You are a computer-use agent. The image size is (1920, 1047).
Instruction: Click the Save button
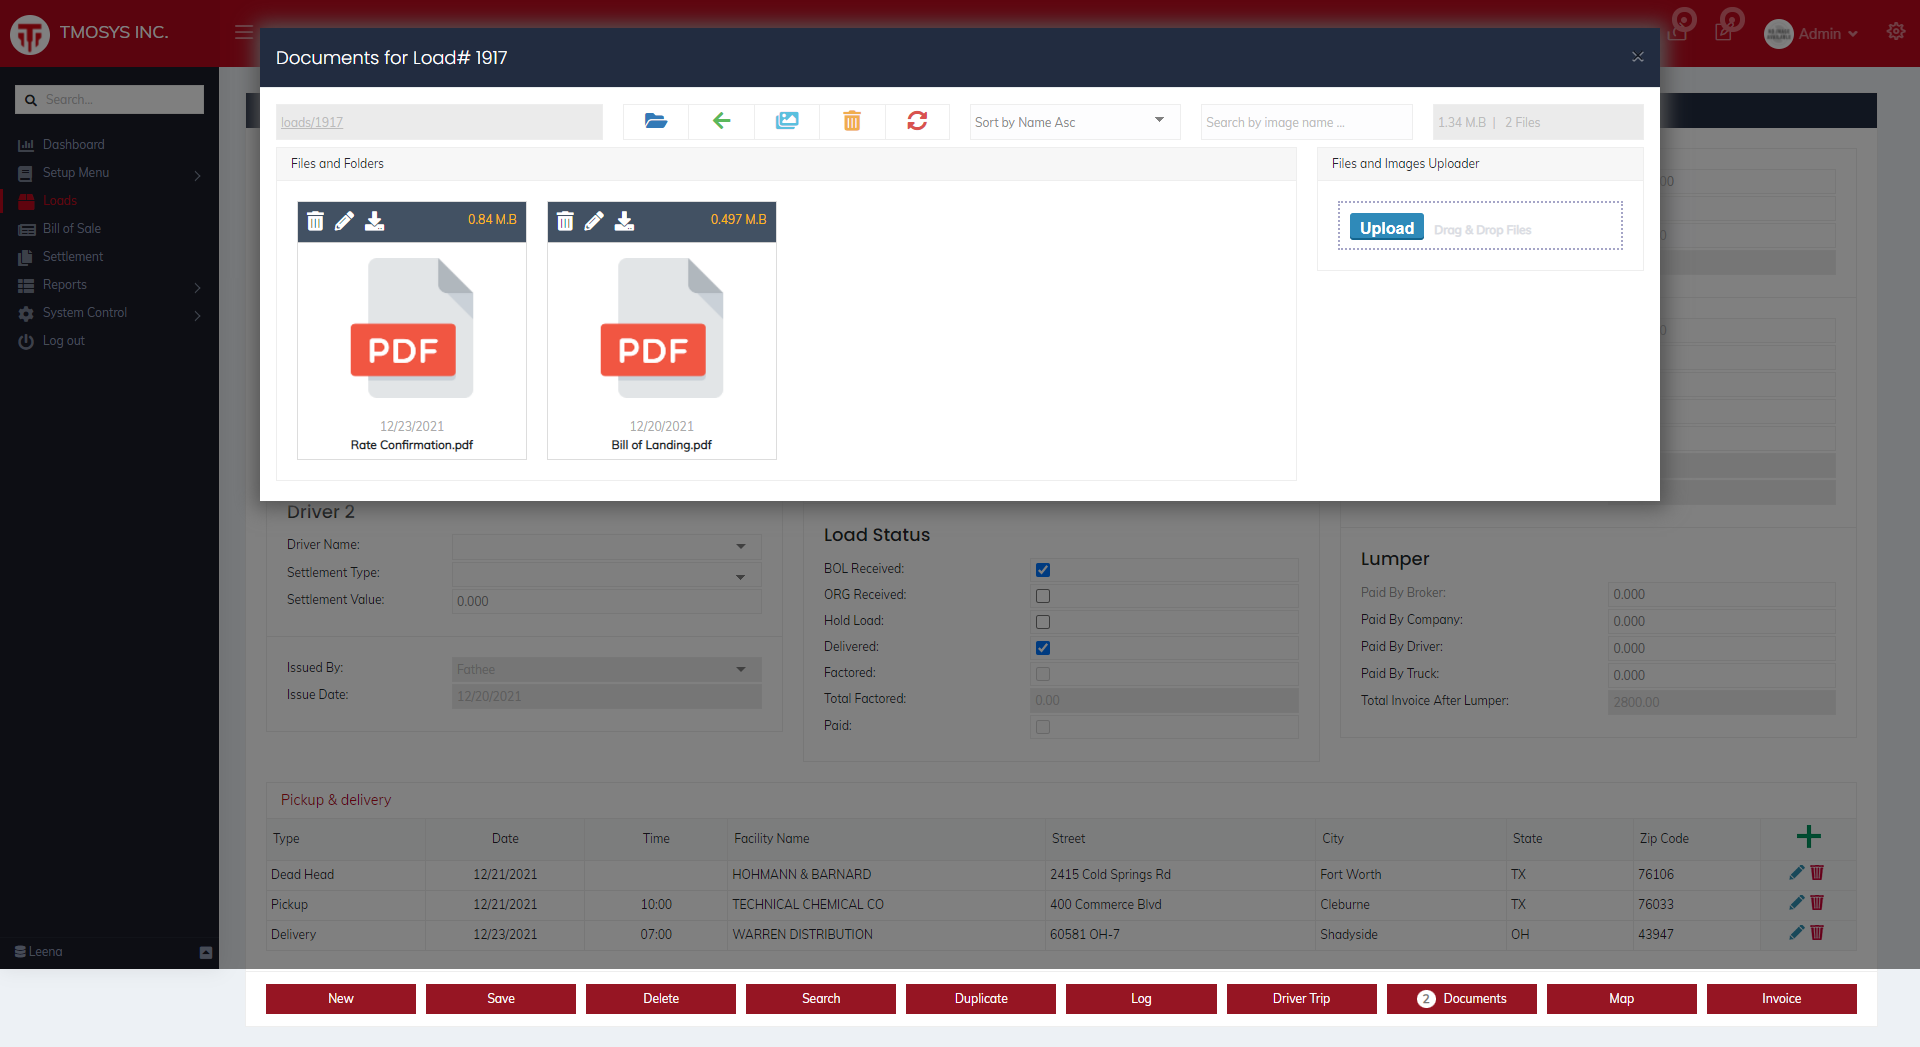tap(501, 998)
